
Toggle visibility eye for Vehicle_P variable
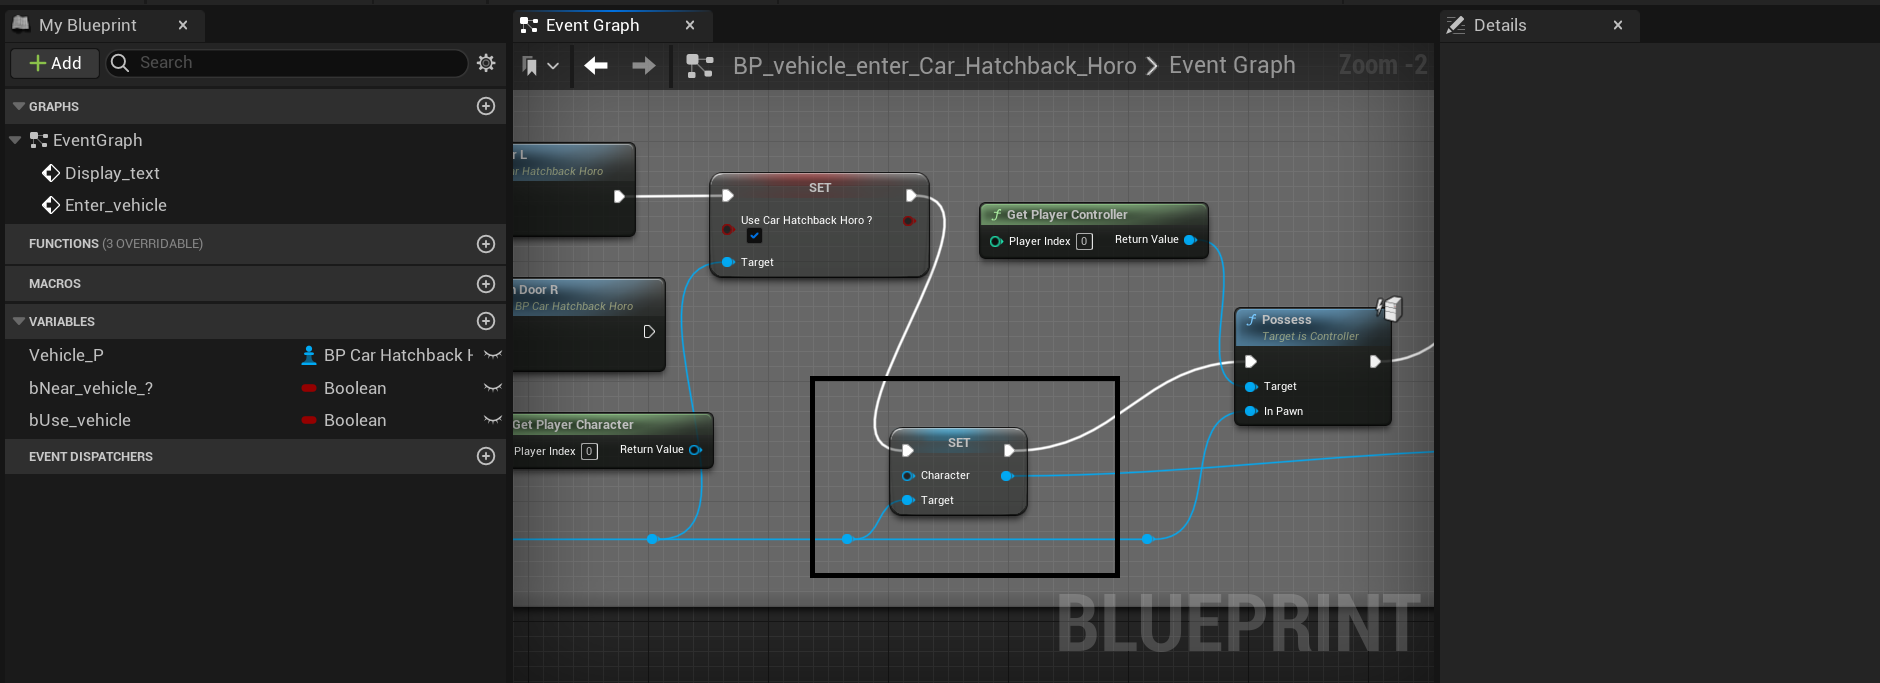pyautogui.click(x=492, y=355)
